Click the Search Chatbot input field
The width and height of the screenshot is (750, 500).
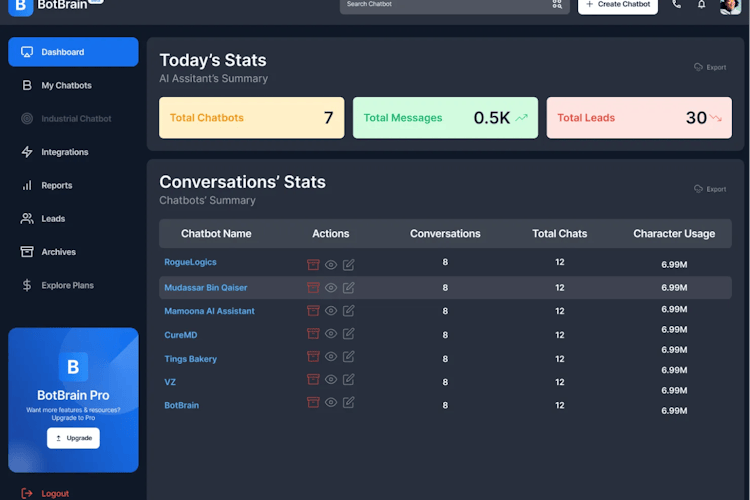point(445,5)
